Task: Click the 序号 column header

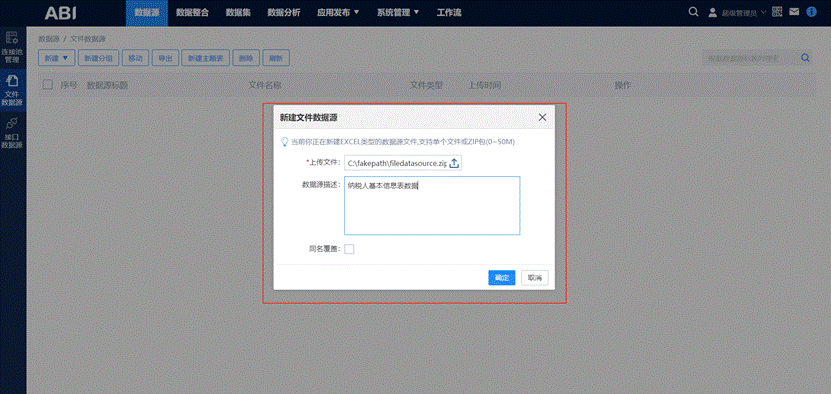Action: tap(69, 85)
